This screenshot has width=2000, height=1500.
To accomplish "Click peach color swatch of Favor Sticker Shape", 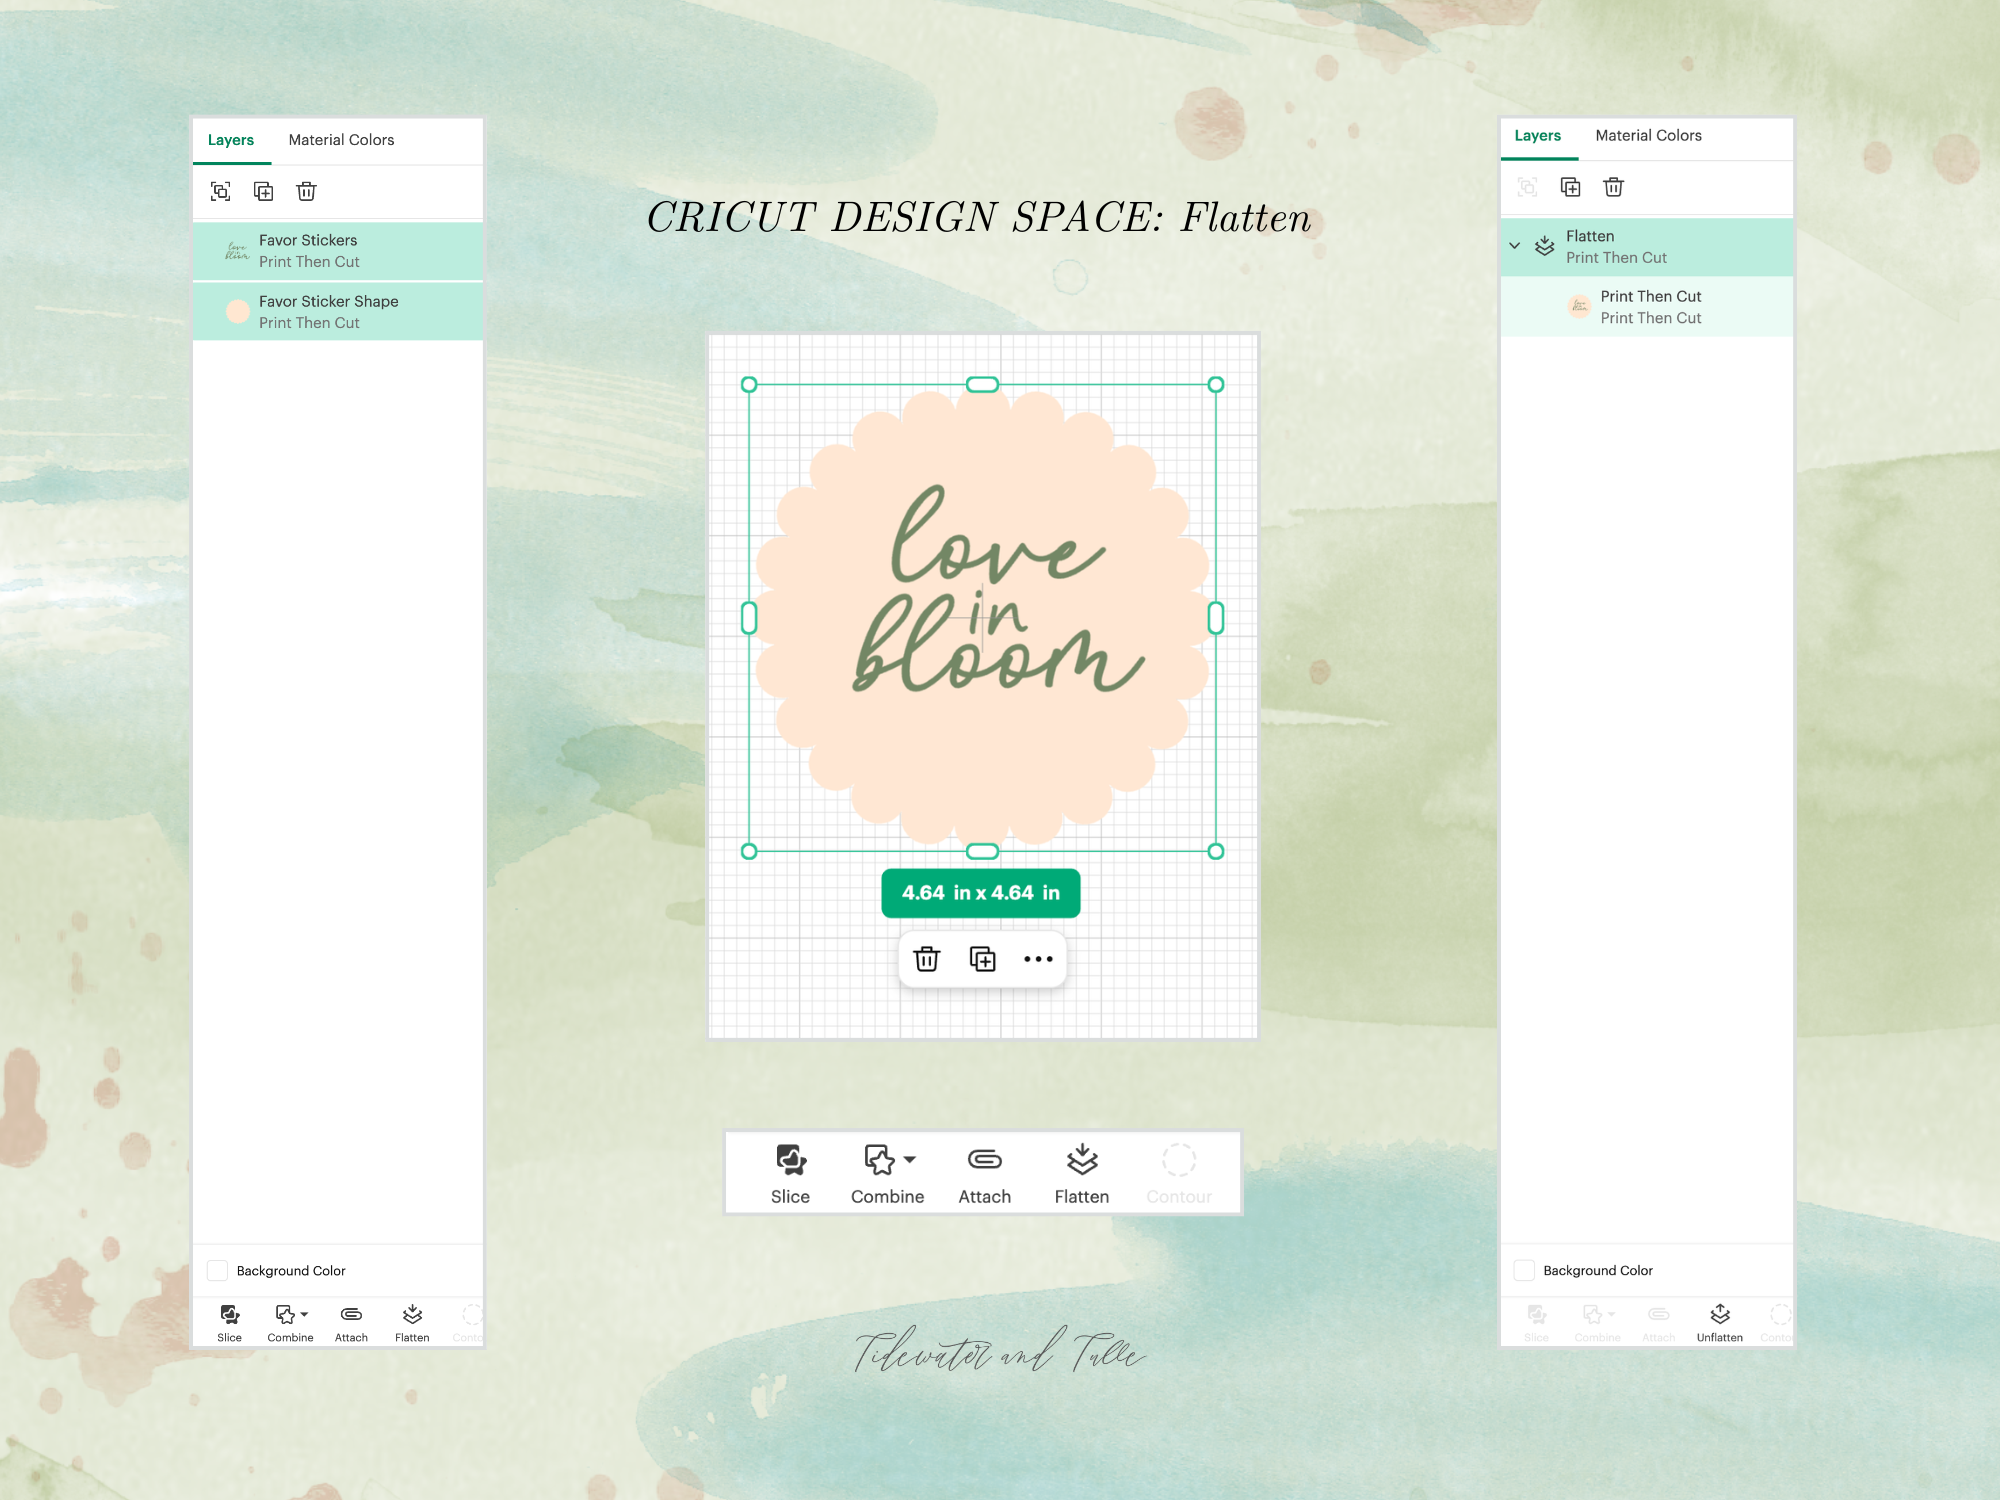I will 238,312.
